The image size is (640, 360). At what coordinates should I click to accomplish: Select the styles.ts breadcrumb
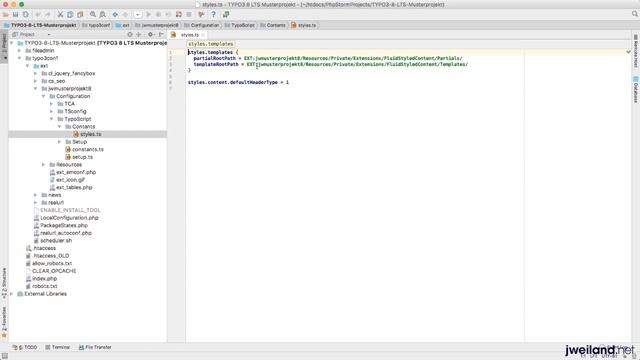point(304,25)
